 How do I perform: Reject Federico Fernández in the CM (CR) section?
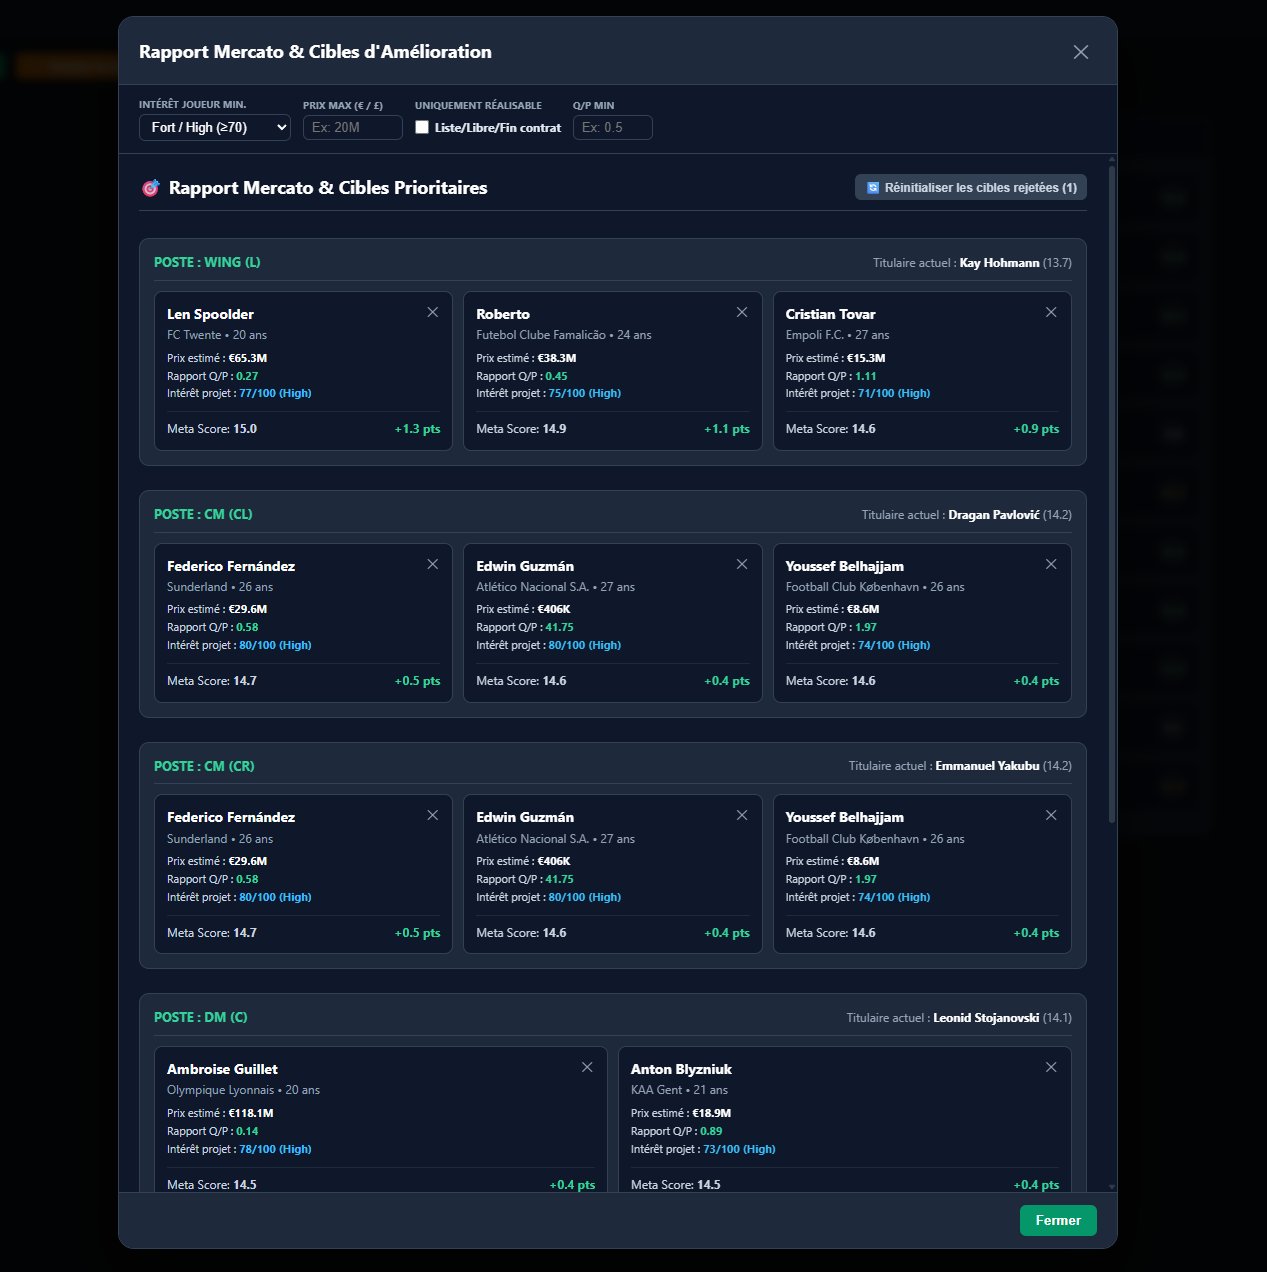point(433,815)
